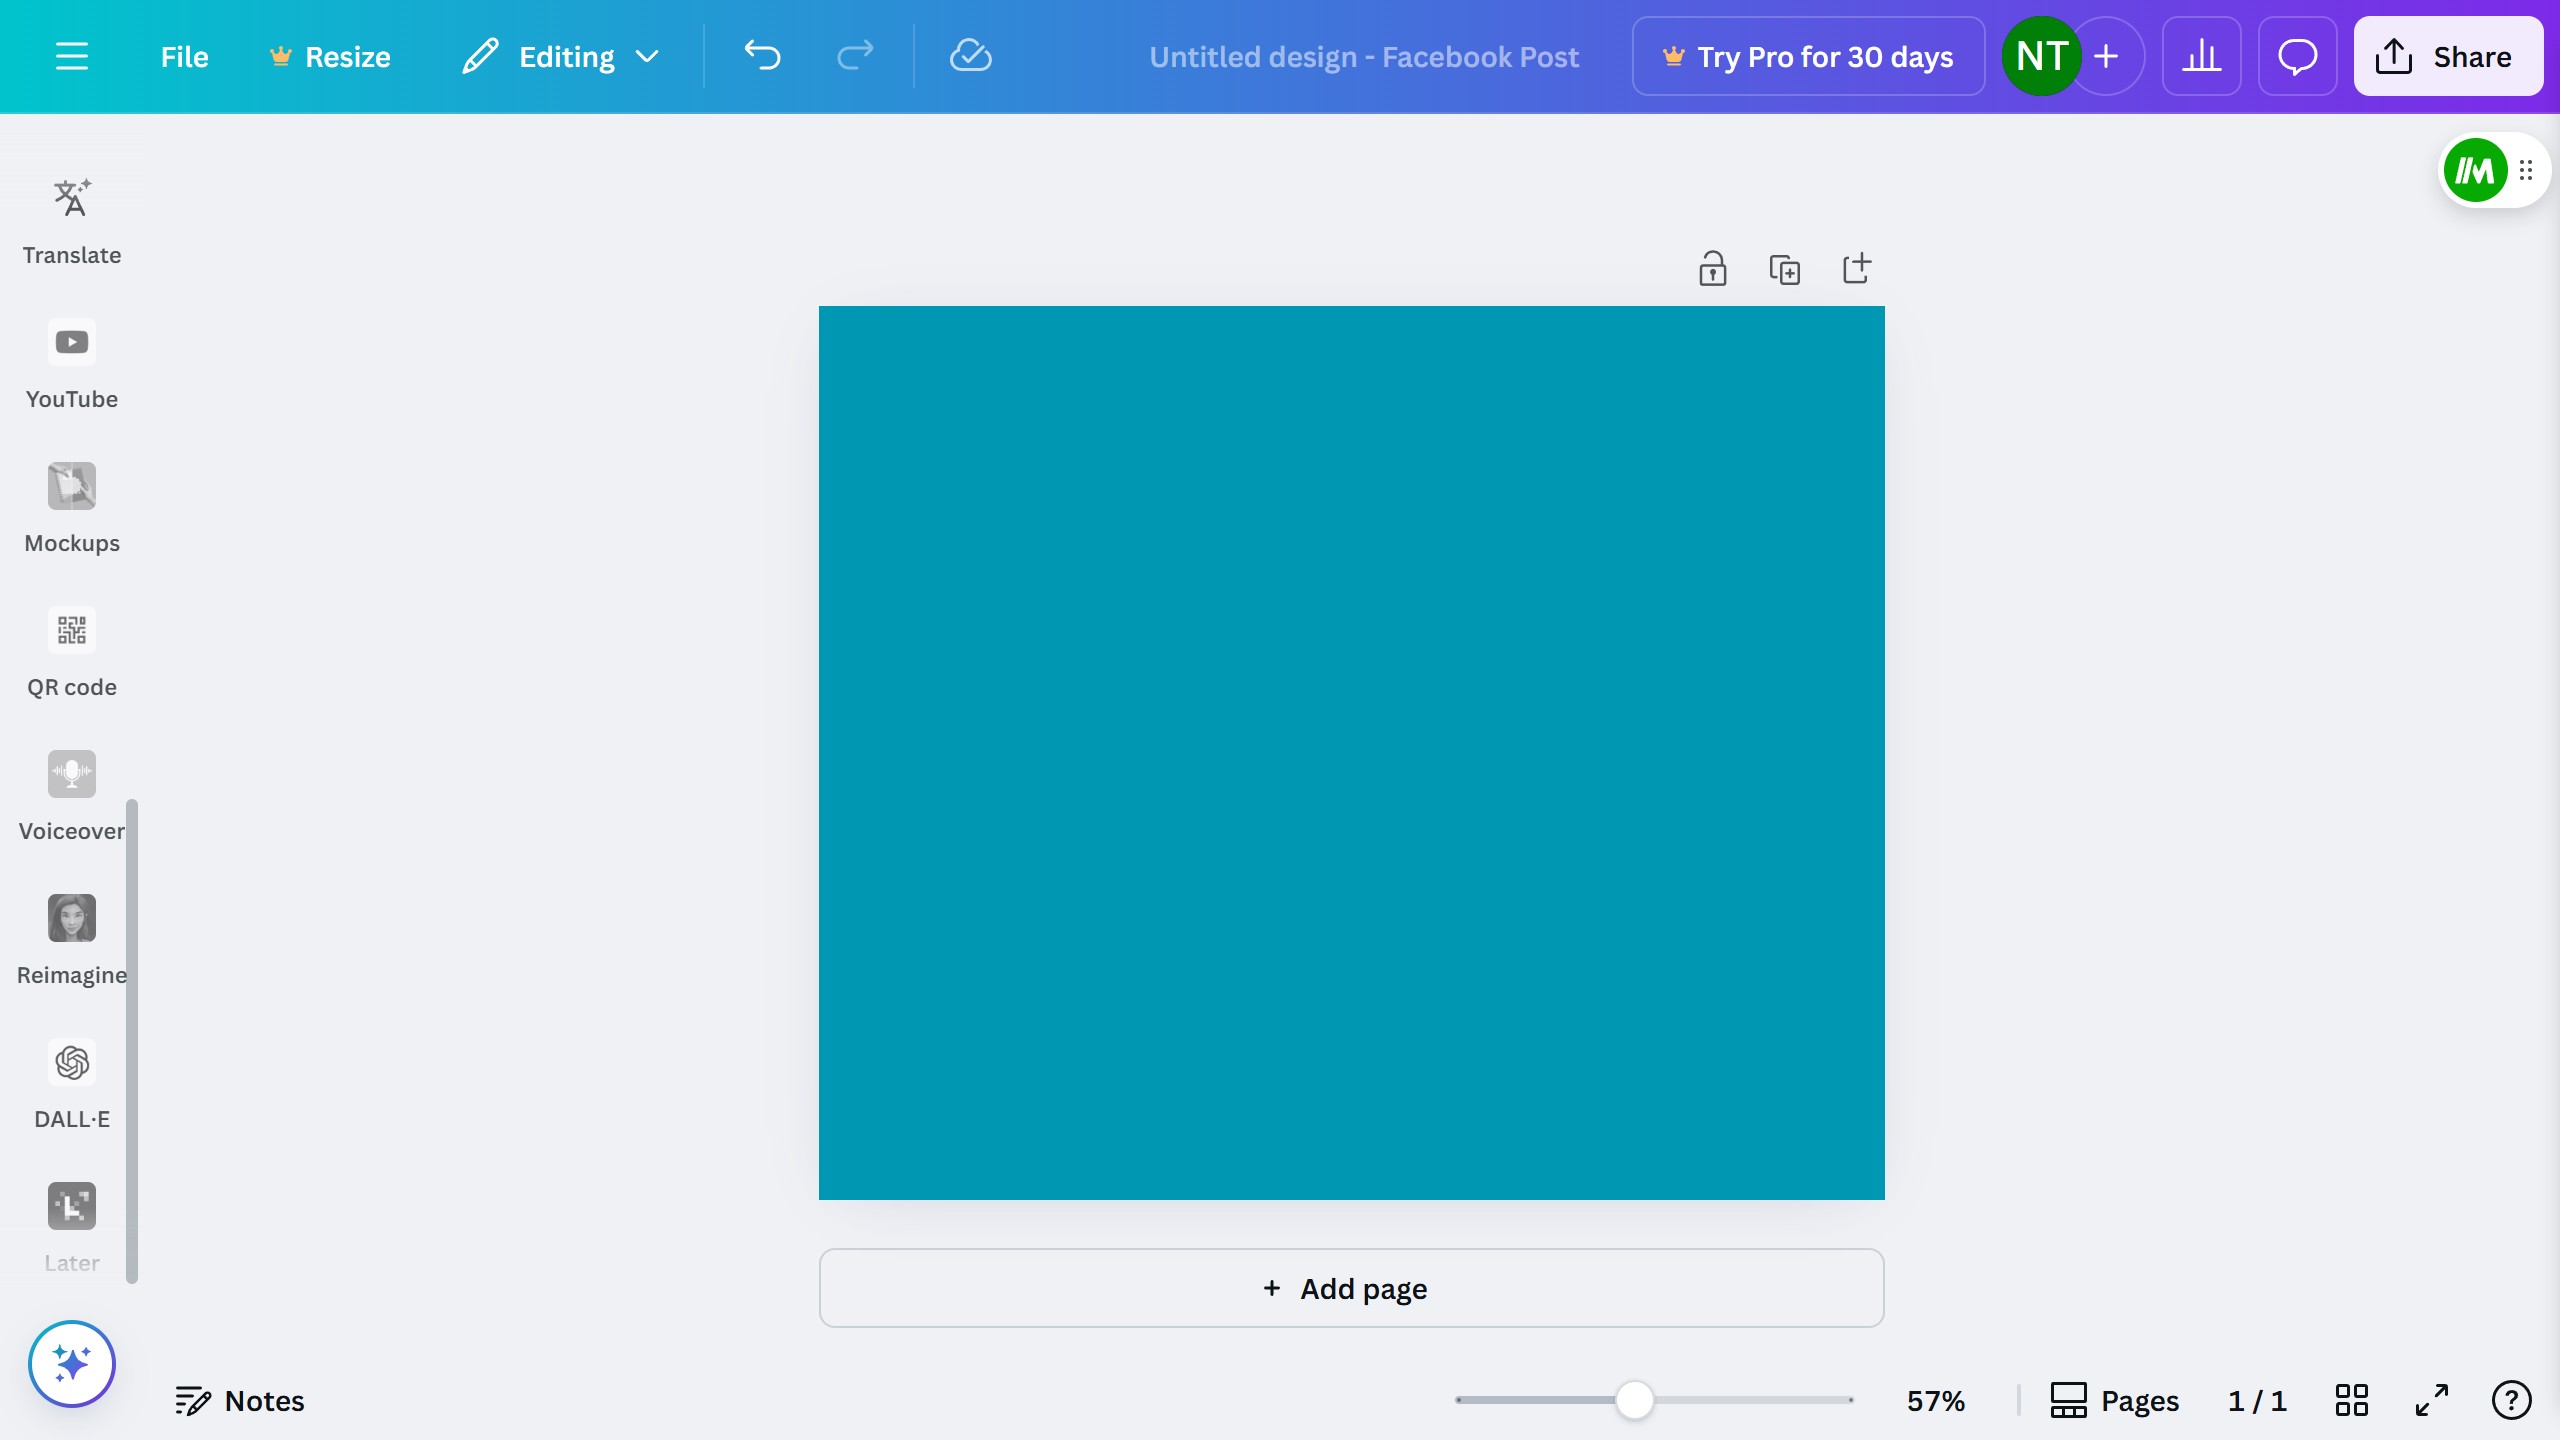Open the Canva AI assistant sparkle button
The width and height of the screenshot is (2560, 1440).
pyautogui.click(x=71, y=1362)
